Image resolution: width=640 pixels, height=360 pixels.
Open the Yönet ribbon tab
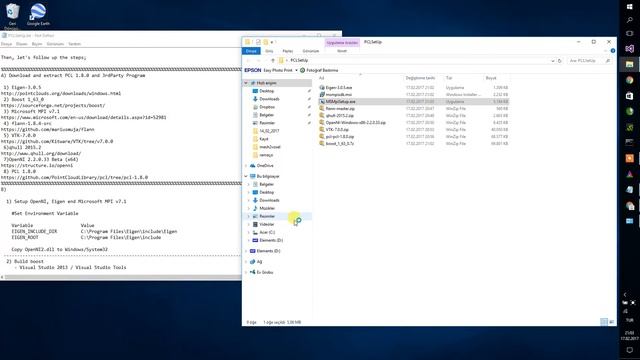tap(342, 51)
